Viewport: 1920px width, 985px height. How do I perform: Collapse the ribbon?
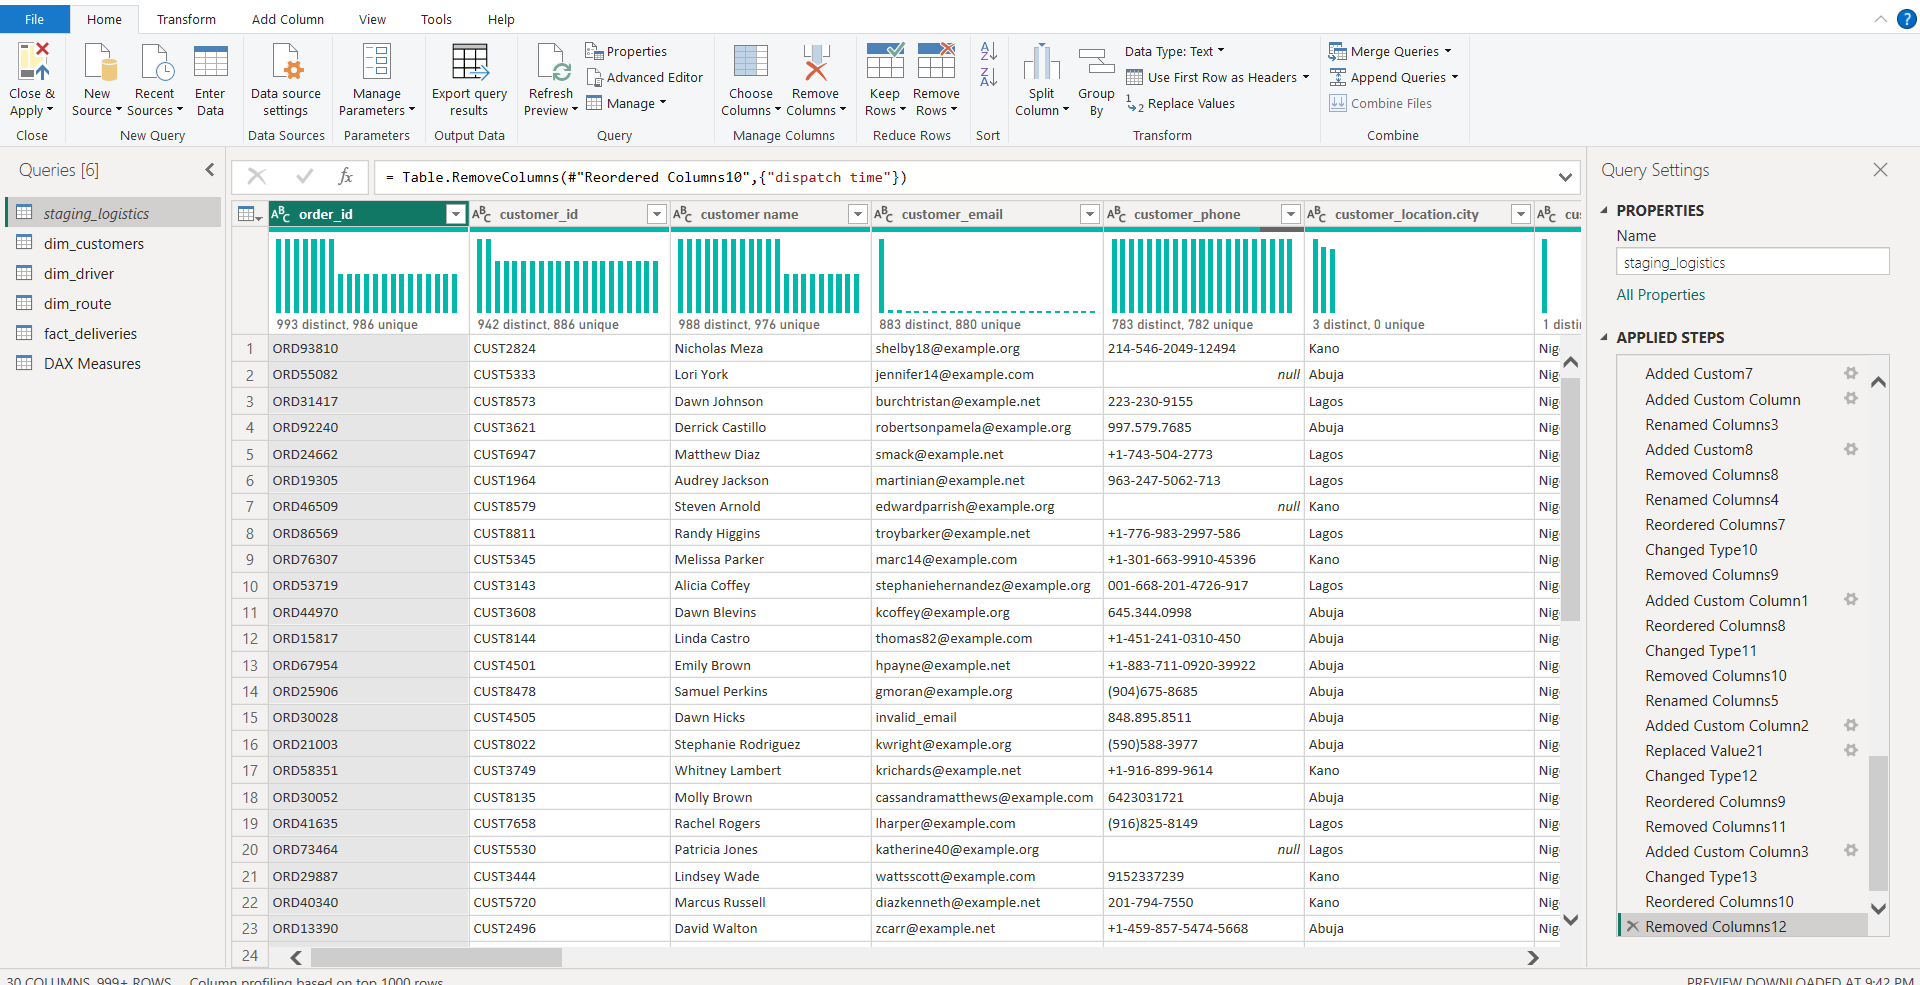tap(1880, 19)
